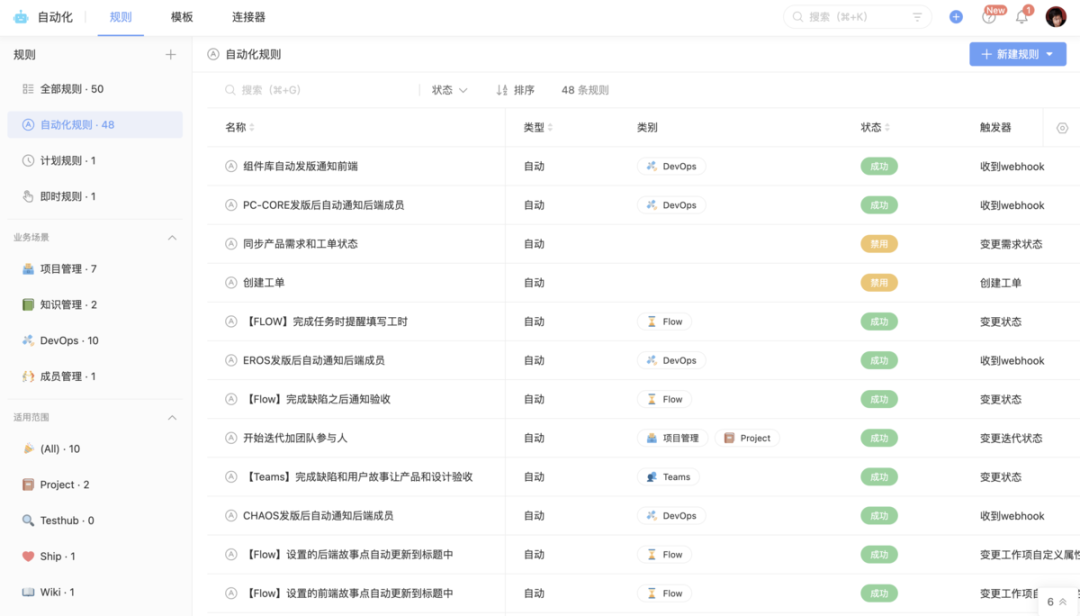Click the 排序 sort button
The height and width of the screenshot is (616, 1080).
(x=515, y=90)
